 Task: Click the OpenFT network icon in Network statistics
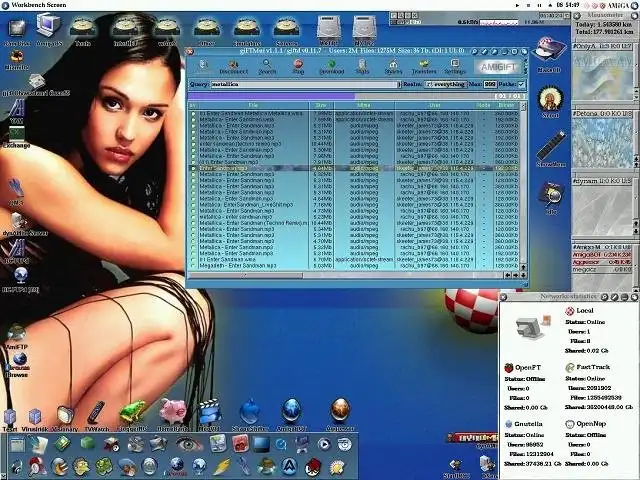pos(509,368)
